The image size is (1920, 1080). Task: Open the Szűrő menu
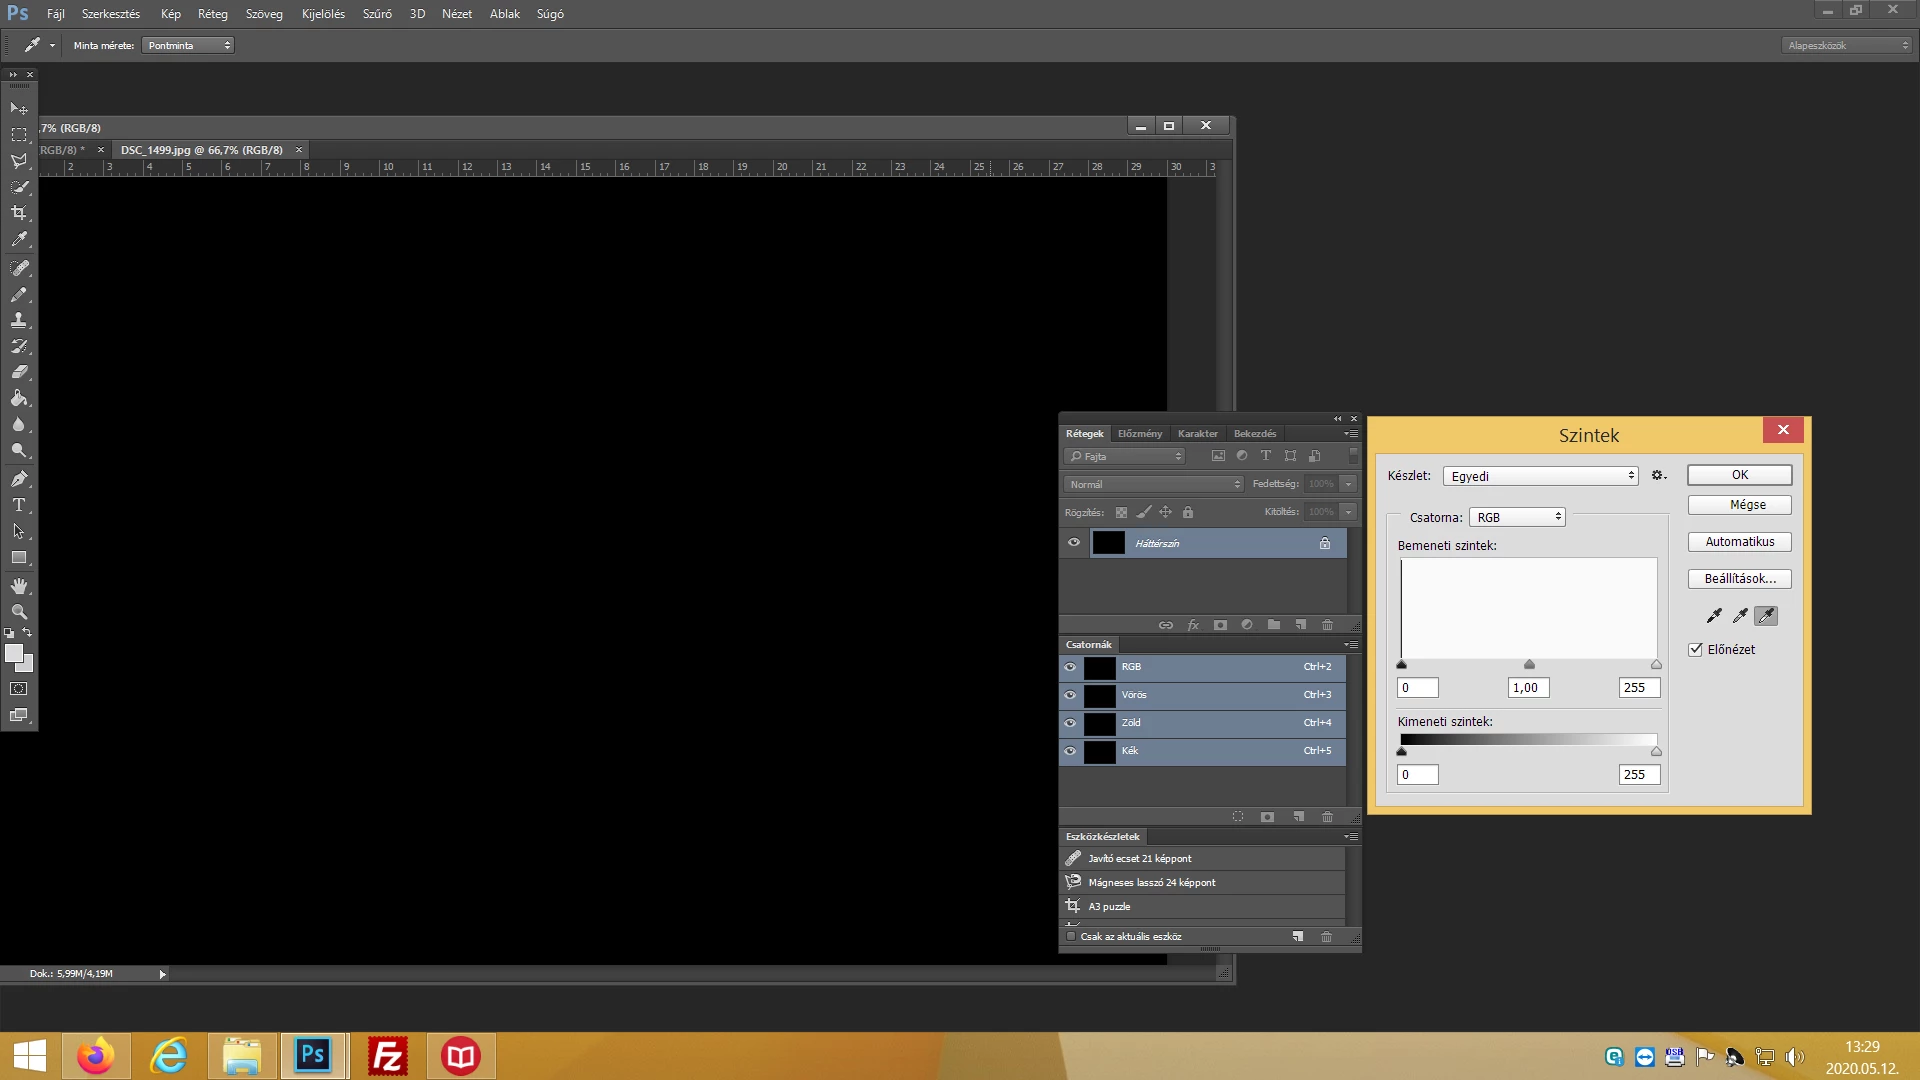click(377, 14)
